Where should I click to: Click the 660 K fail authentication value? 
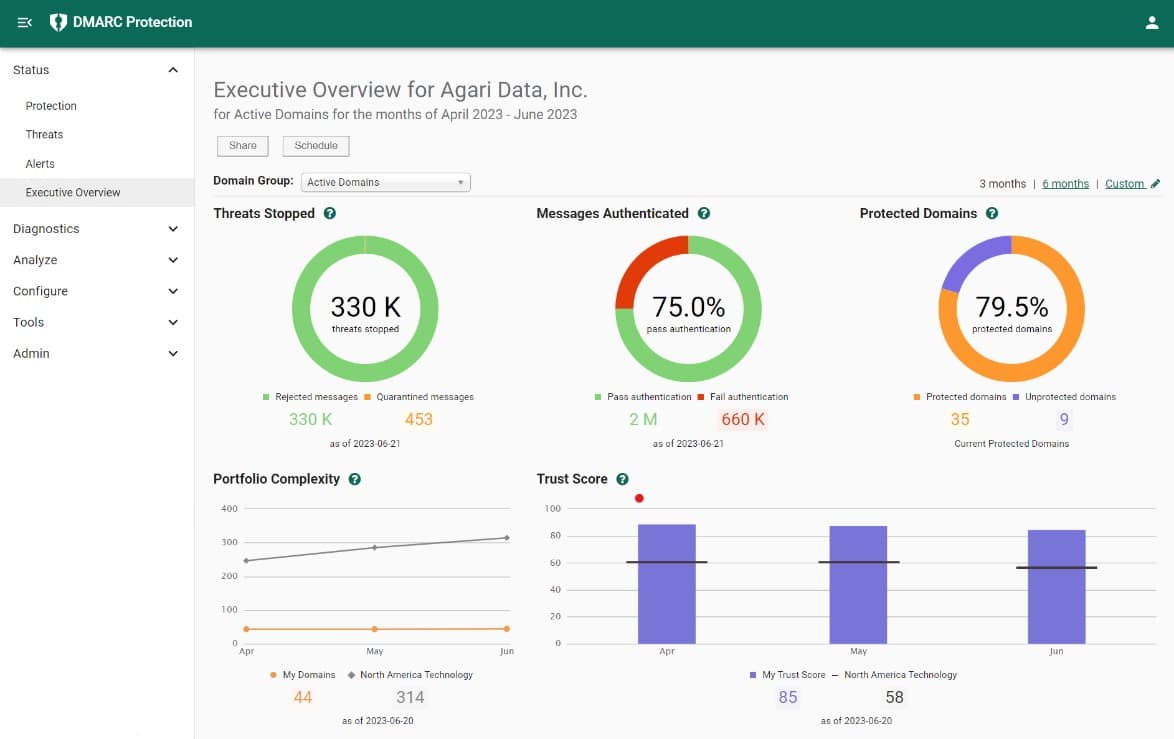[743, 419]
